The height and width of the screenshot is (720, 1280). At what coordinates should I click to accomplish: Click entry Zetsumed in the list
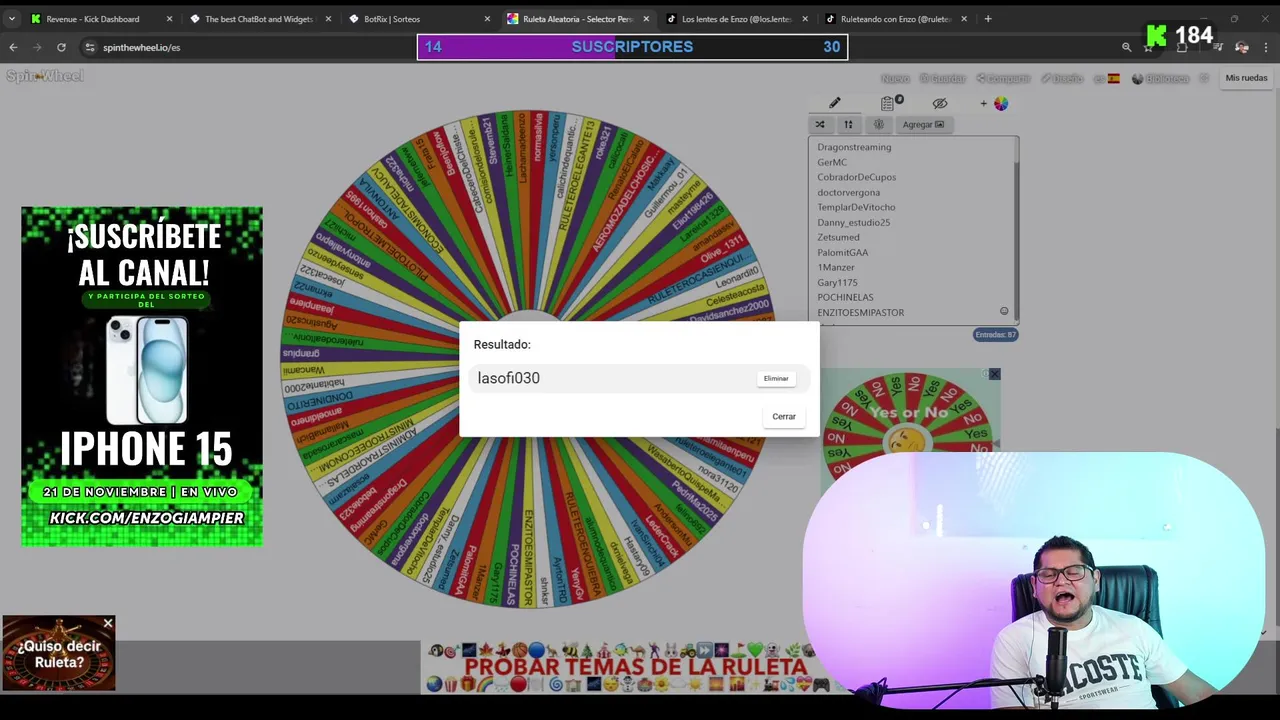pyautogui.click(x=838, y=237)
